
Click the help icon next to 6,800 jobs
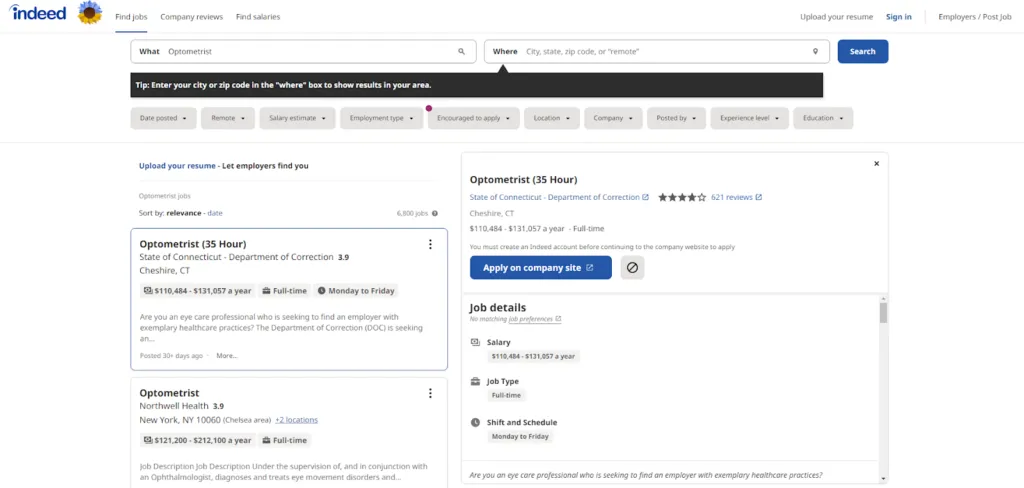435,213
